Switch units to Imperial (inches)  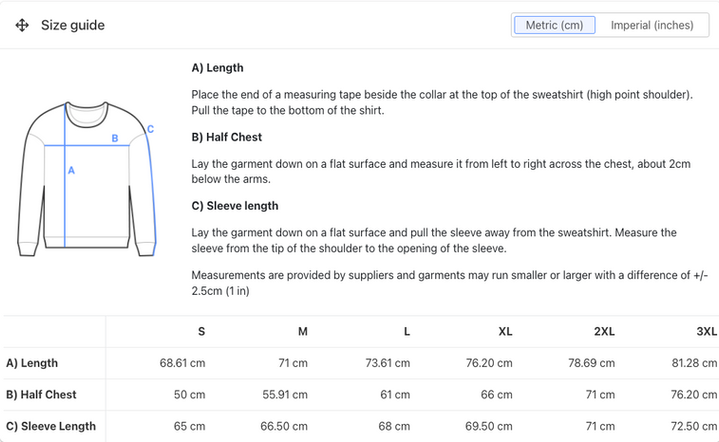[652, 25]
